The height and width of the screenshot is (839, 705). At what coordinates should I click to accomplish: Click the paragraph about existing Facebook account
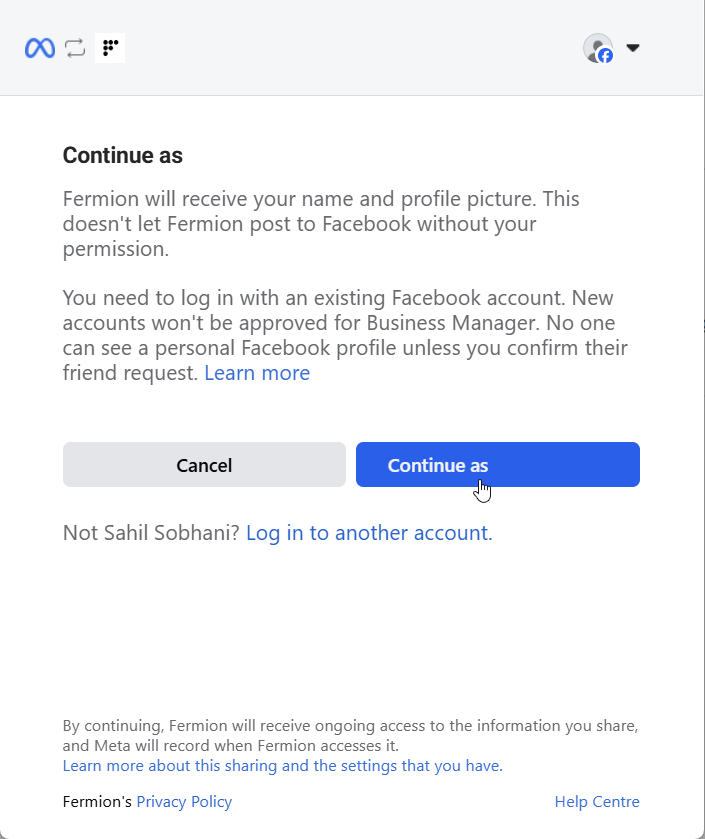[340, 324]
